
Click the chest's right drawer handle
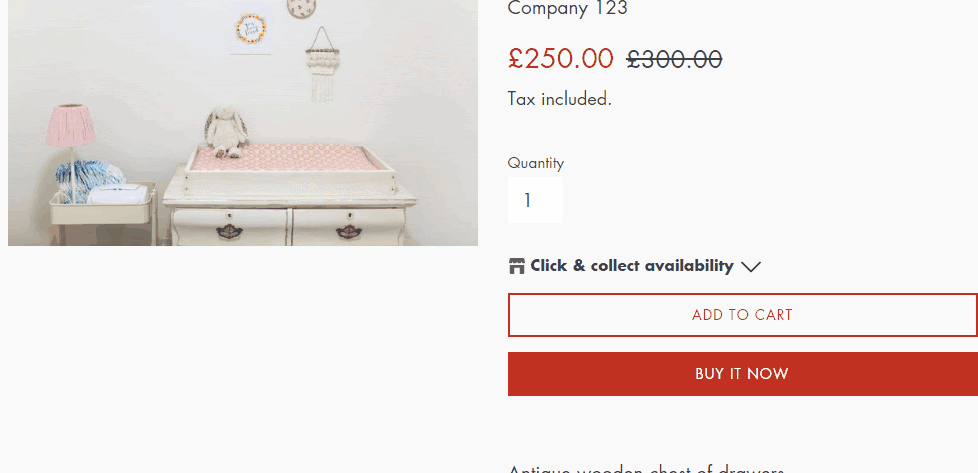[349, 231]
